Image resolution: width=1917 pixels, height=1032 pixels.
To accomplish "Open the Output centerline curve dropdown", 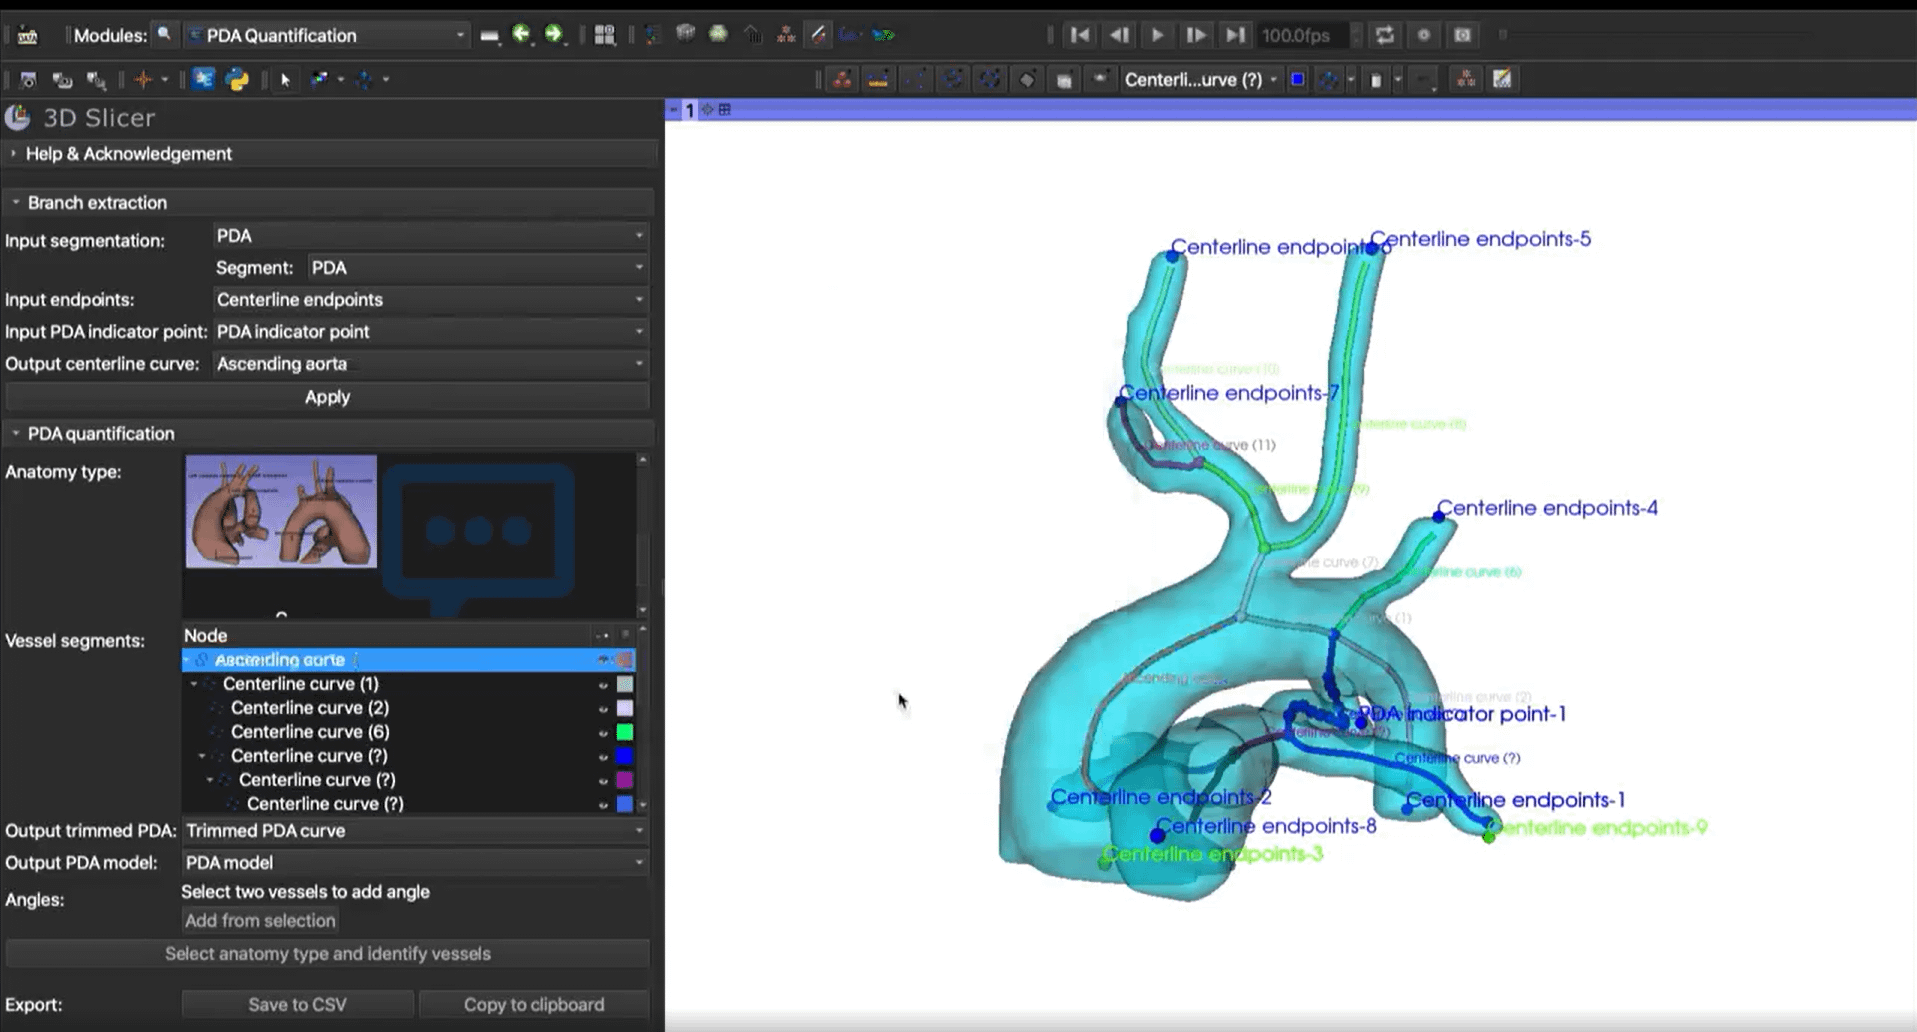I will point(430,364).
